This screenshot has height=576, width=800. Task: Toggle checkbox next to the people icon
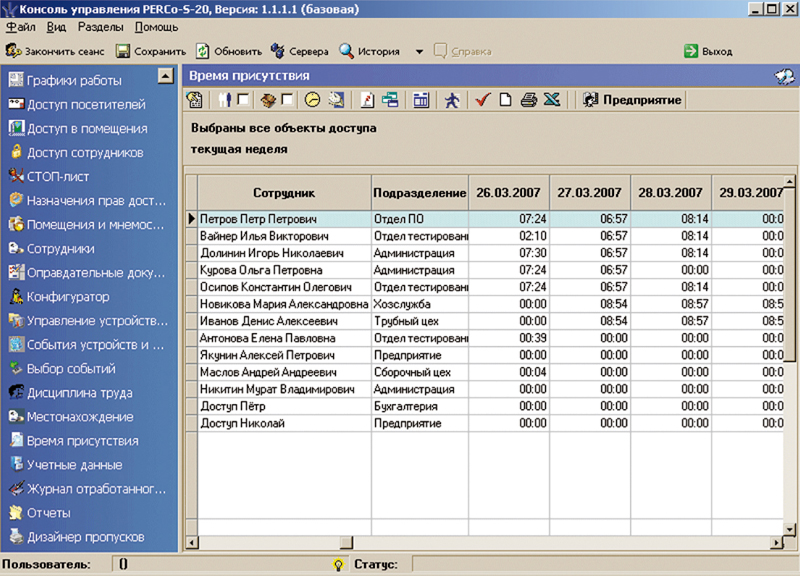[x=243, y=100]
